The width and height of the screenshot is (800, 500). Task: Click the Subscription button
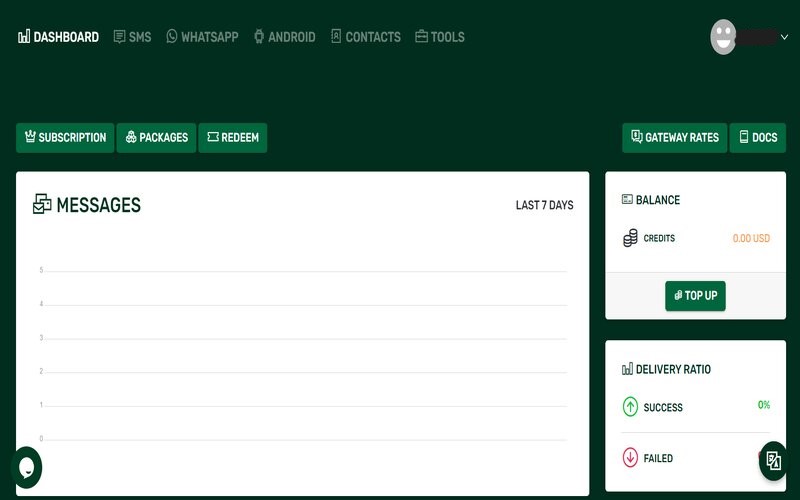65,138
